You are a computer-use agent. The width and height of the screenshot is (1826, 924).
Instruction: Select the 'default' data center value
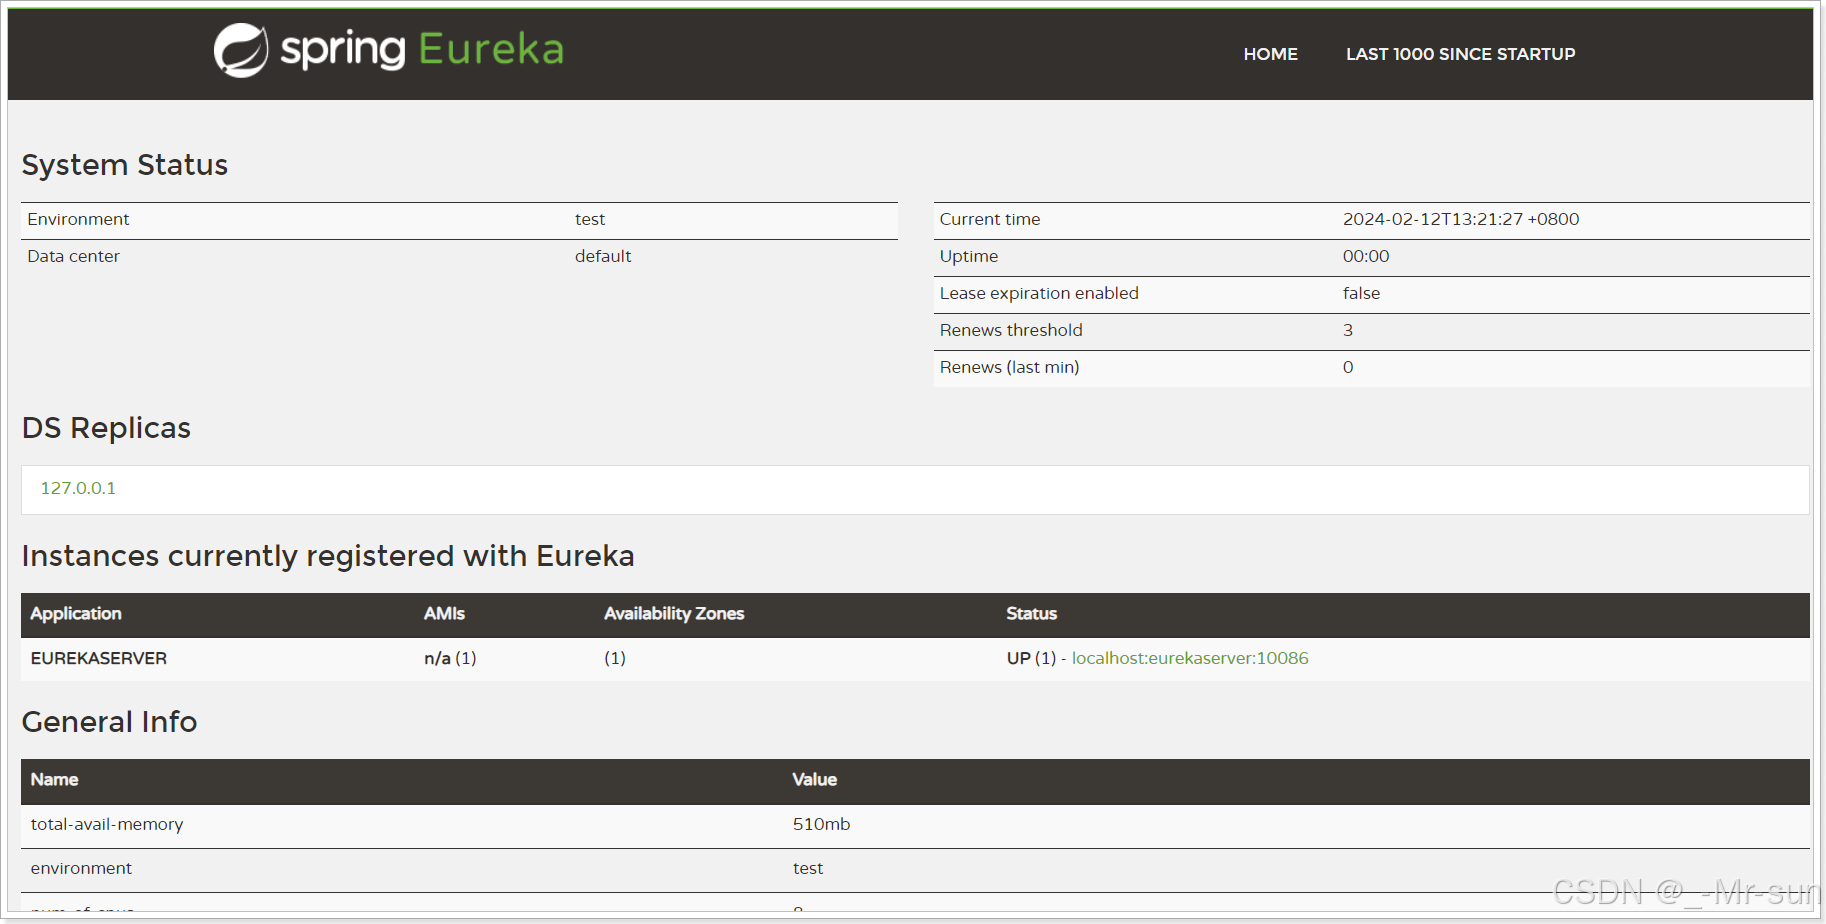(603, 256)
